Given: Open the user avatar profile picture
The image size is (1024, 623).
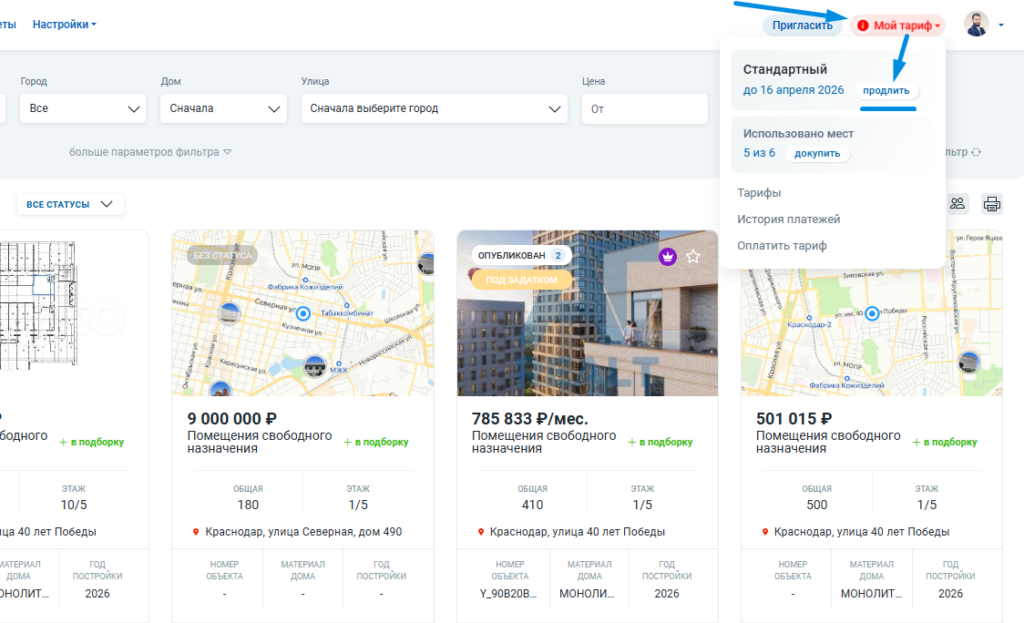Looking at the screenshot, I should tap(976, 24).
